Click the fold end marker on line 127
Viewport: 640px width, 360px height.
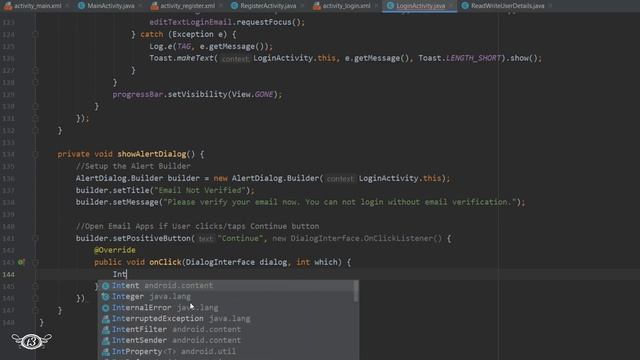[36, 70]
